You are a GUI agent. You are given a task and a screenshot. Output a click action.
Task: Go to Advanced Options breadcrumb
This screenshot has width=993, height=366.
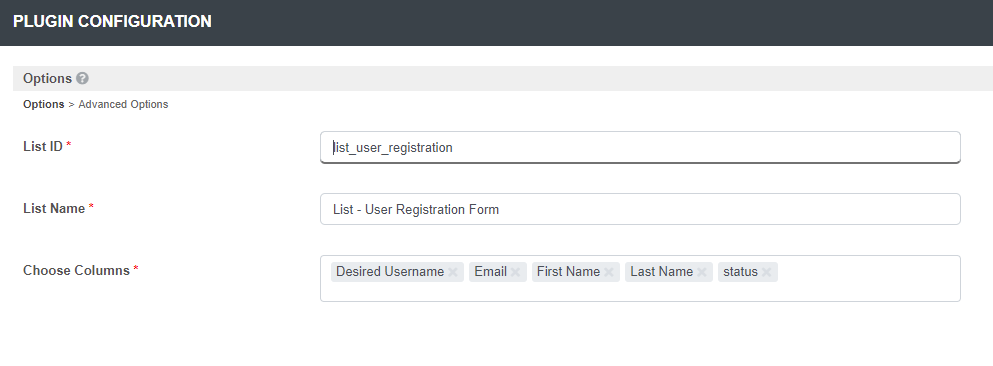(123, 104)
